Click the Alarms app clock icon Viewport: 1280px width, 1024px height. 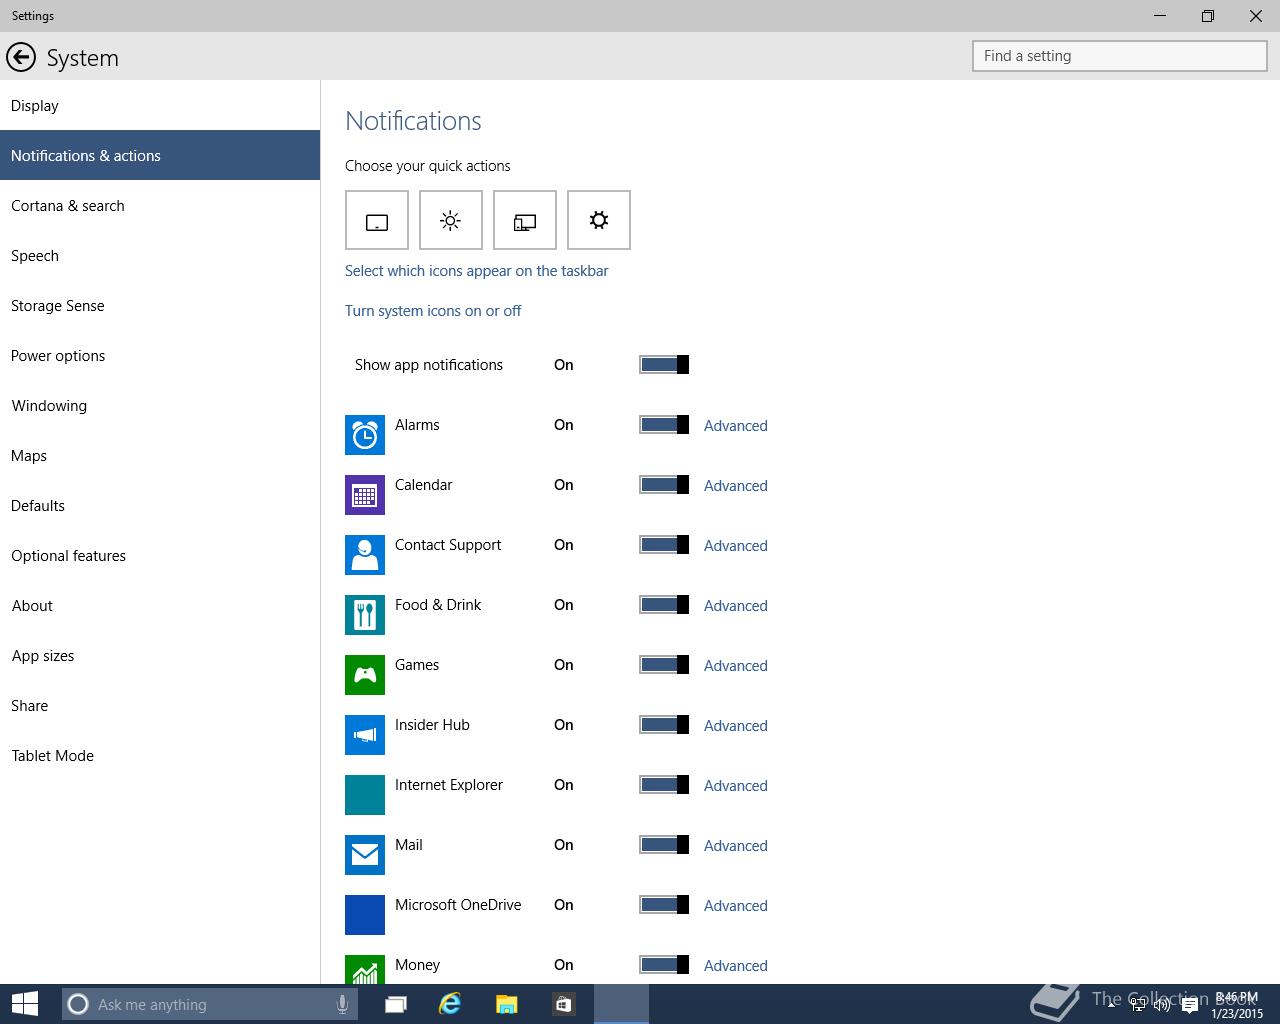(x=365, y=435)
